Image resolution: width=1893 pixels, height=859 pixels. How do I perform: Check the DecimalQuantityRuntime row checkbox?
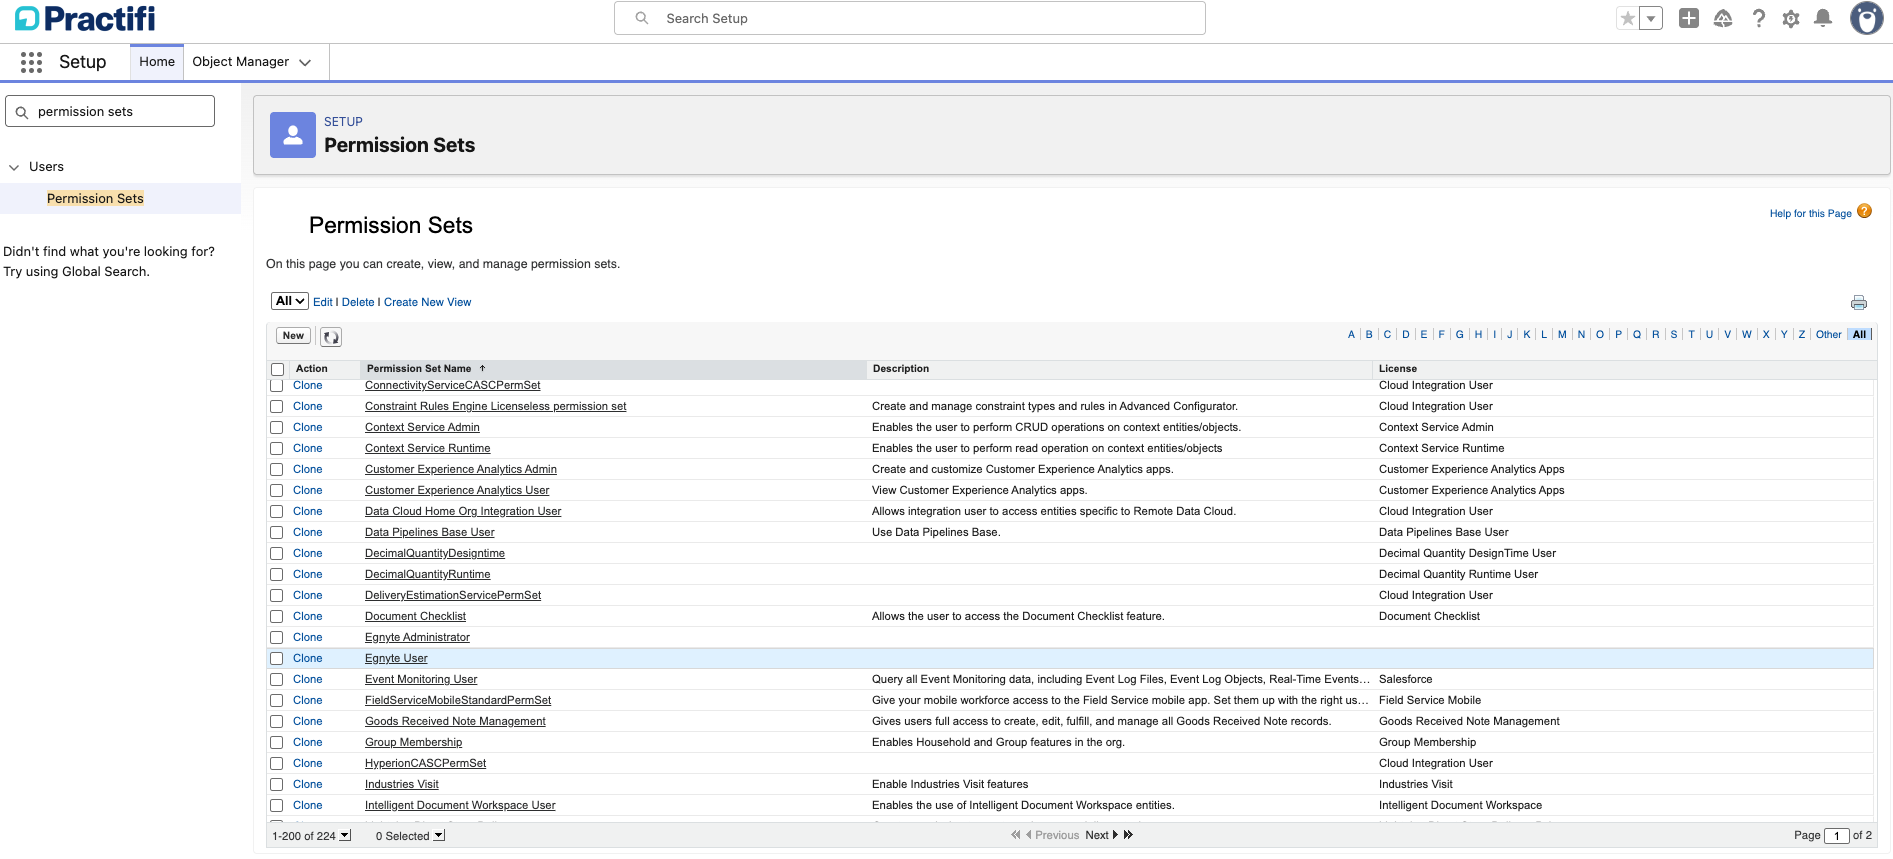coord(276,575)
